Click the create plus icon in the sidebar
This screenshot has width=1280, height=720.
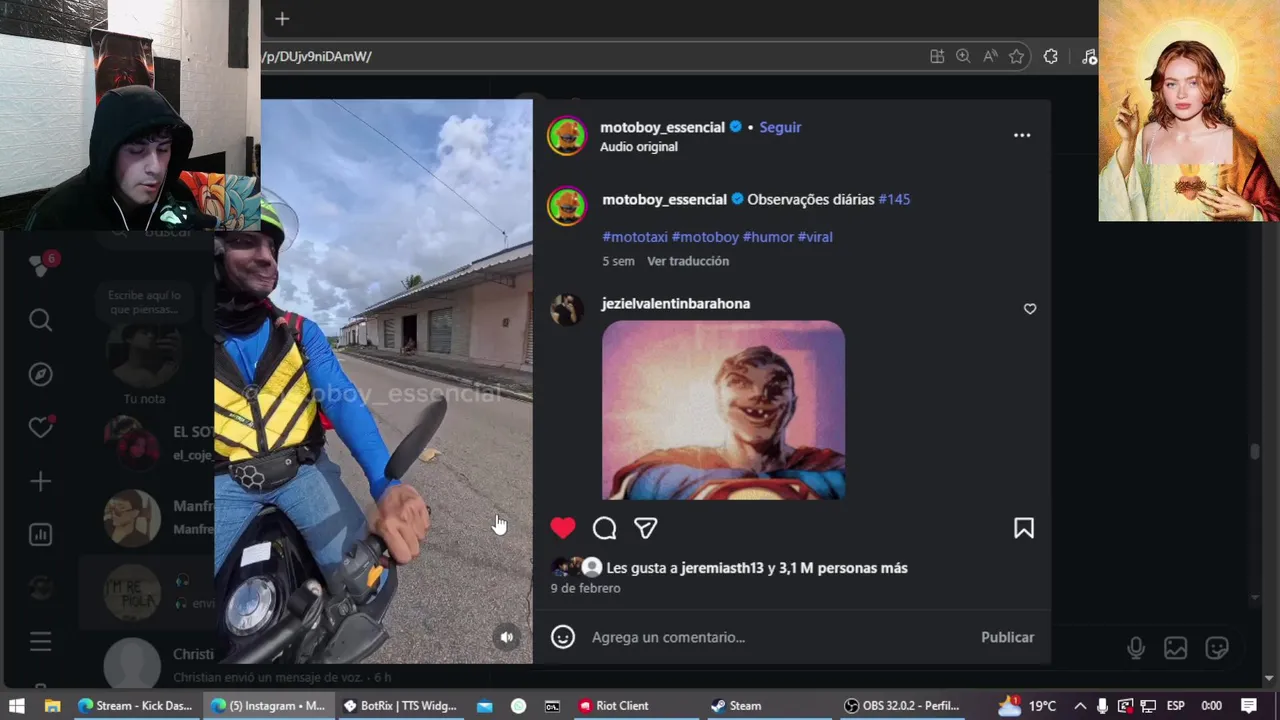pos(40,481)
